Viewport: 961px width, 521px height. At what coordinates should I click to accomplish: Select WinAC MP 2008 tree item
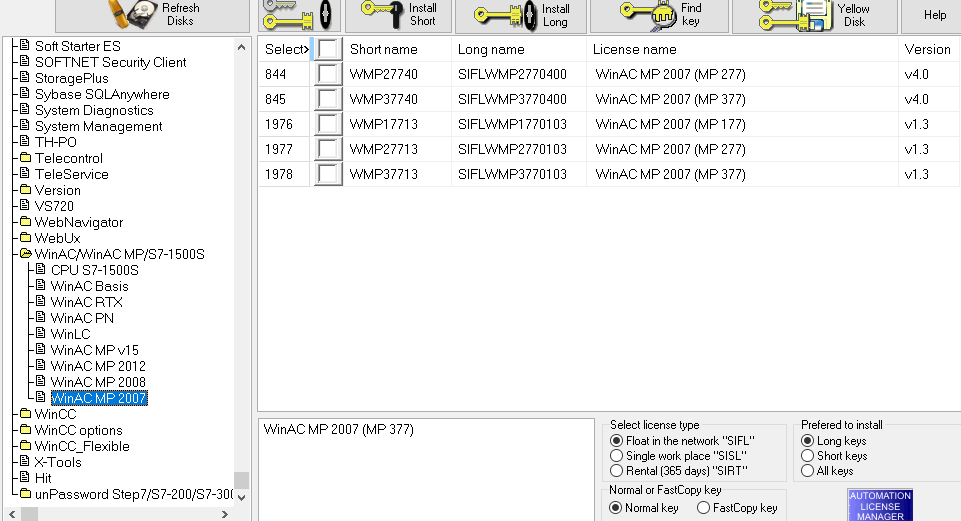pos(98,382)
